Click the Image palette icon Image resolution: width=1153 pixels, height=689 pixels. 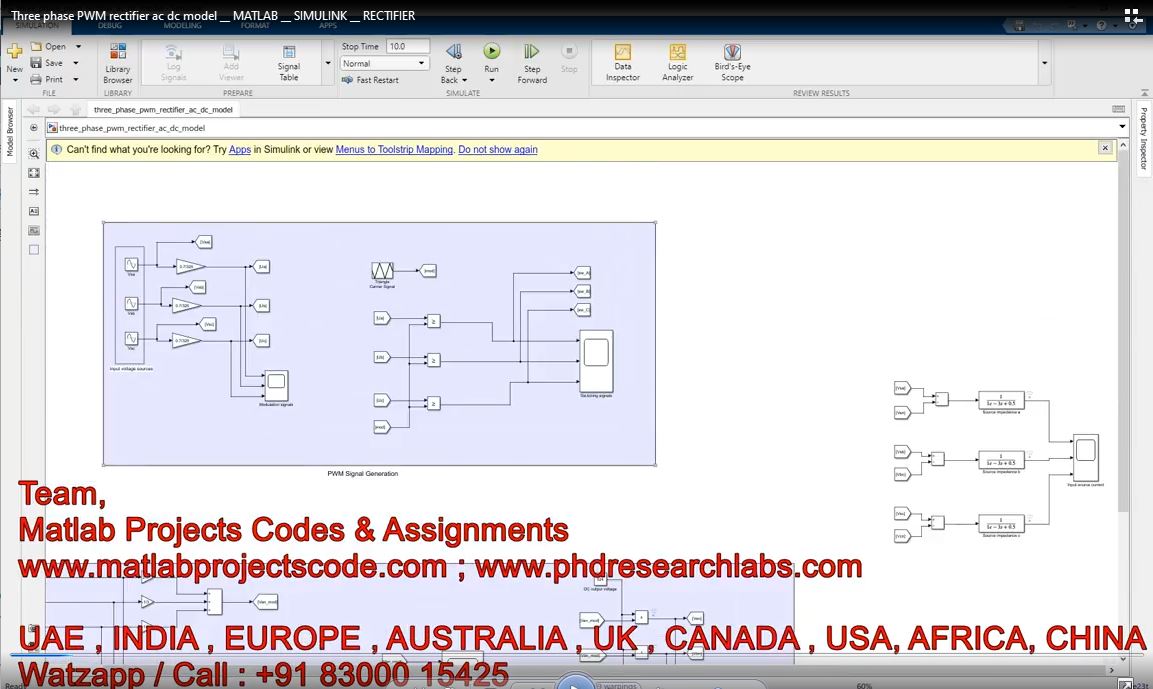tap(34, 230)
